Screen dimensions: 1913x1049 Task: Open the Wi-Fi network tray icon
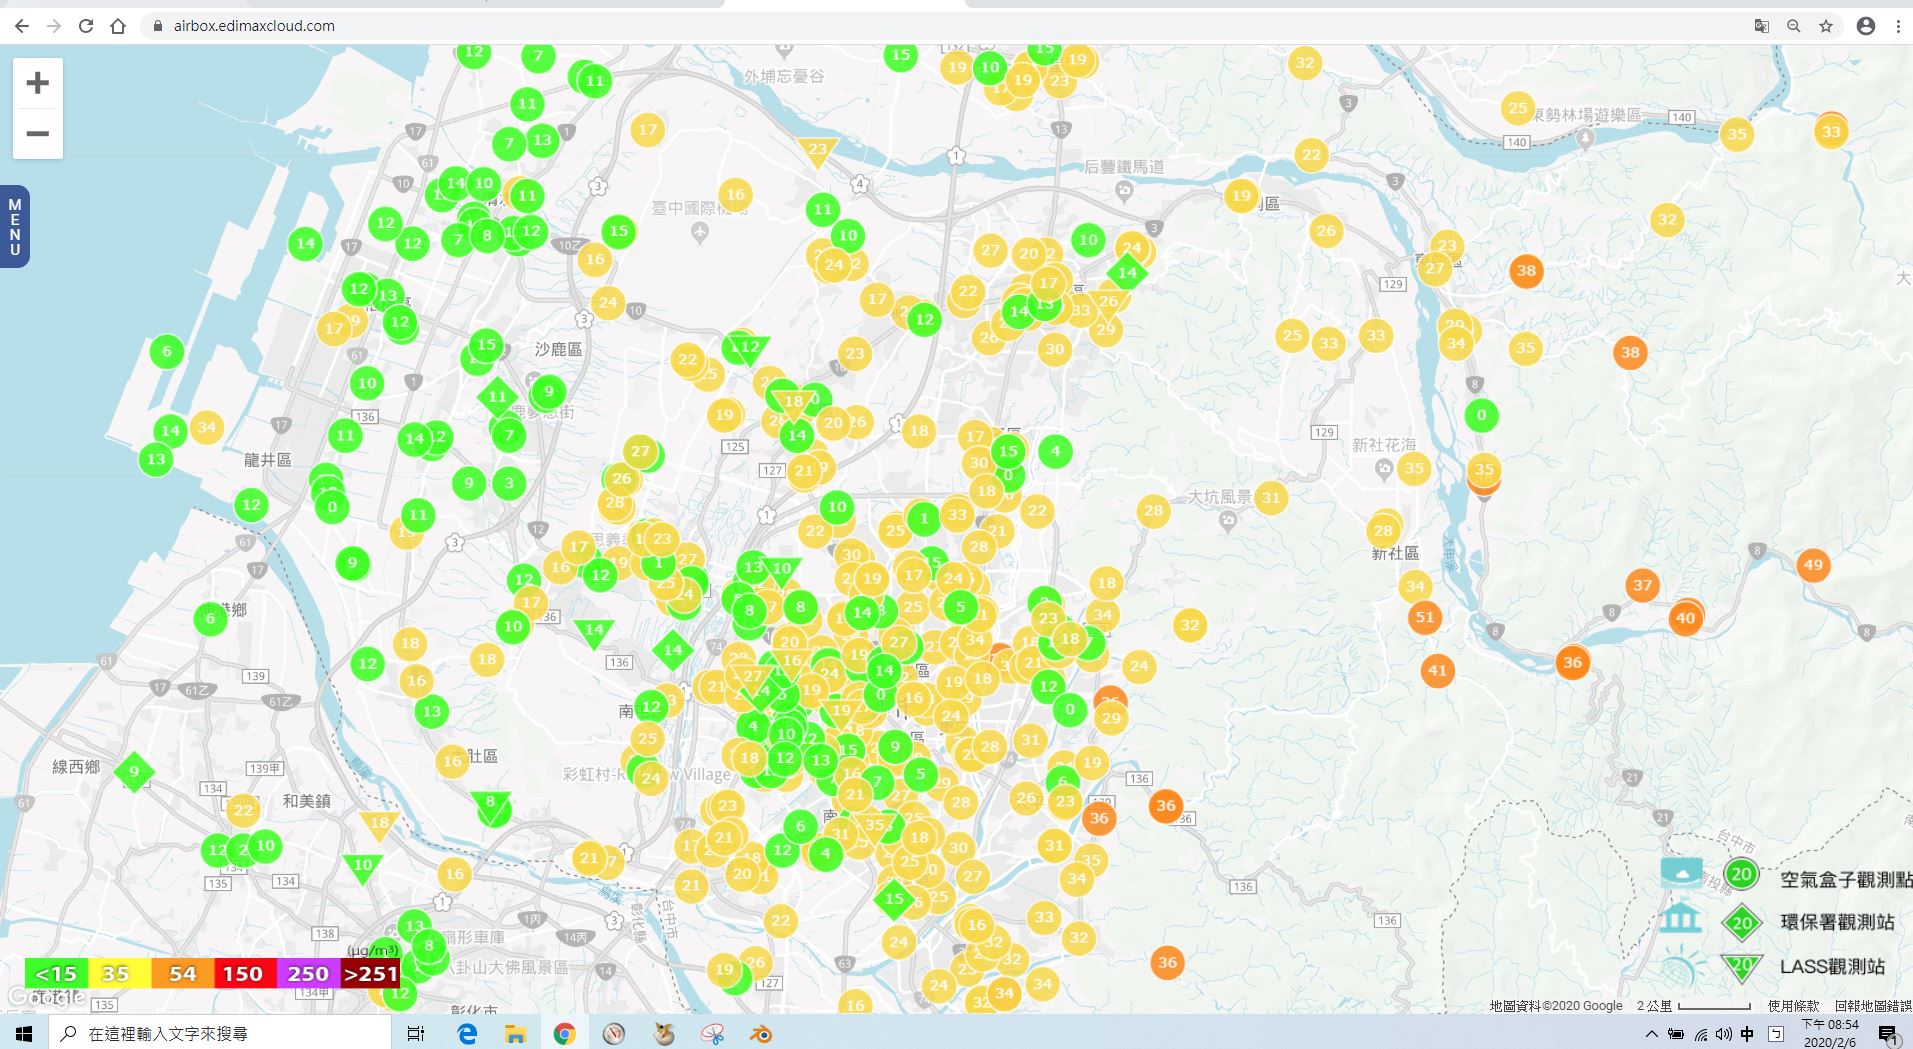[x=1700, y=1034]
